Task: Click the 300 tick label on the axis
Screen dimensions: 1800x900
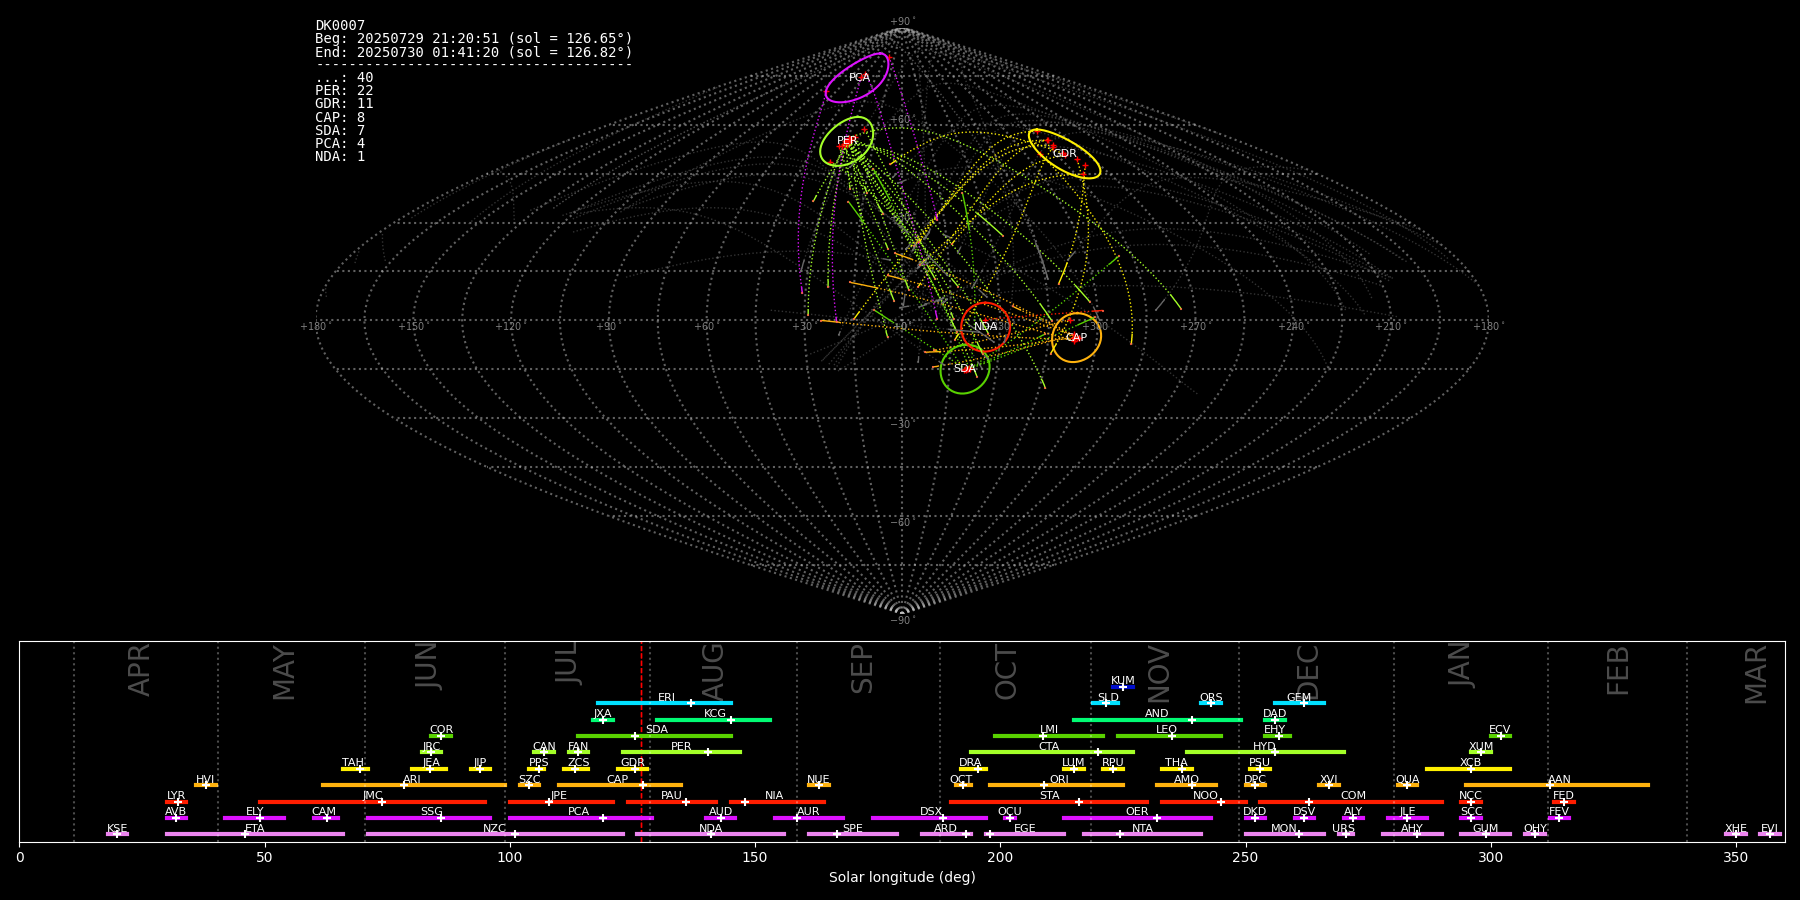Action: (1490, 857)
